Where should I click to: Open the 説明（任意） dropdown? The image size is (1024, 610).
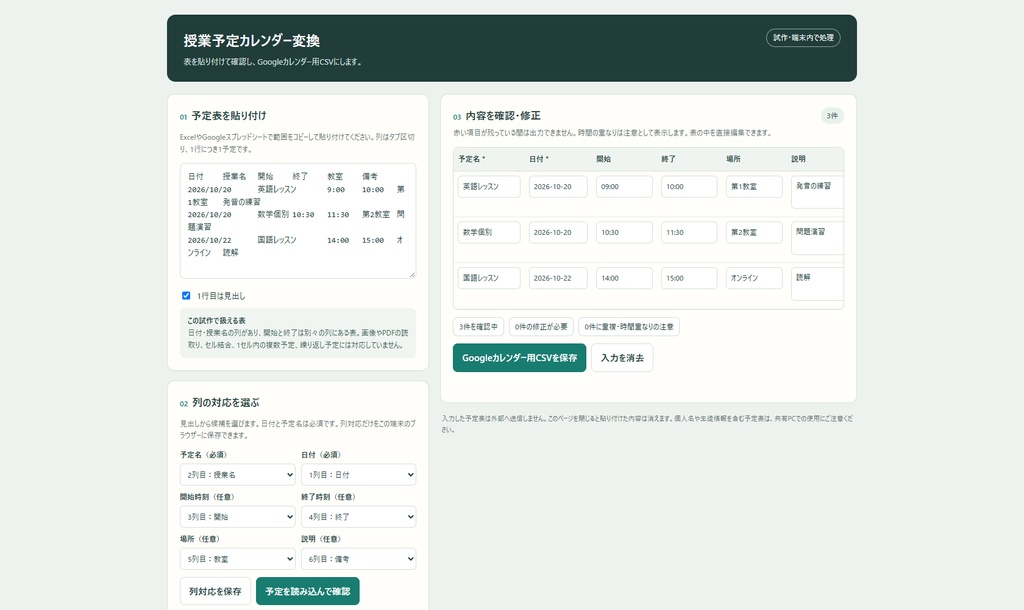[x=359, y=559]
